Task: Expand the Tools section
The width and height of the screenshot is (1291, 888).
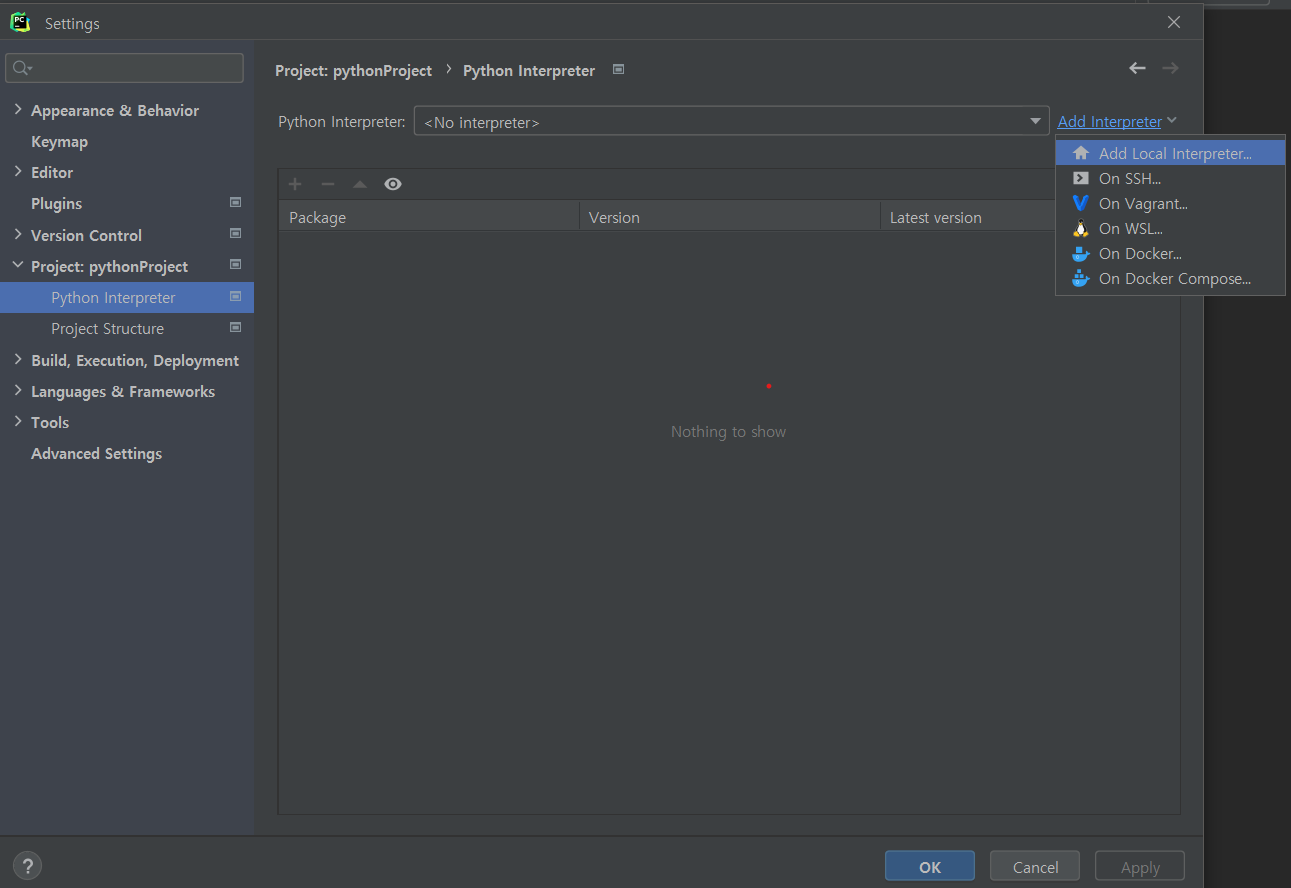Action: tap(18, 421)
